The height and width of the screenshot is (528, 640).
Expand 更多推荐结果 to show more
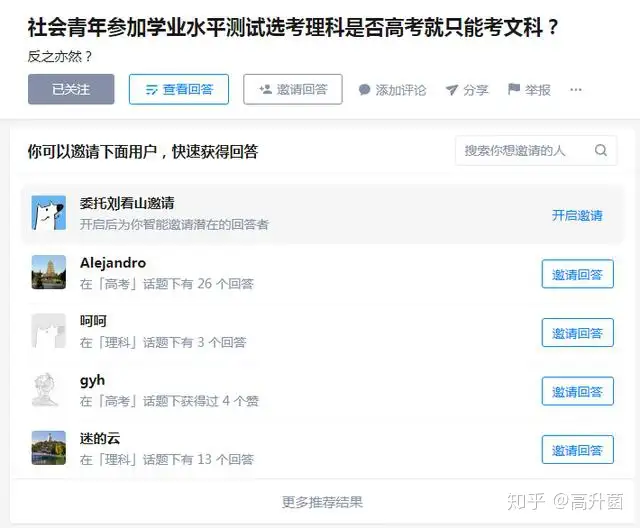tap(322, 501)
